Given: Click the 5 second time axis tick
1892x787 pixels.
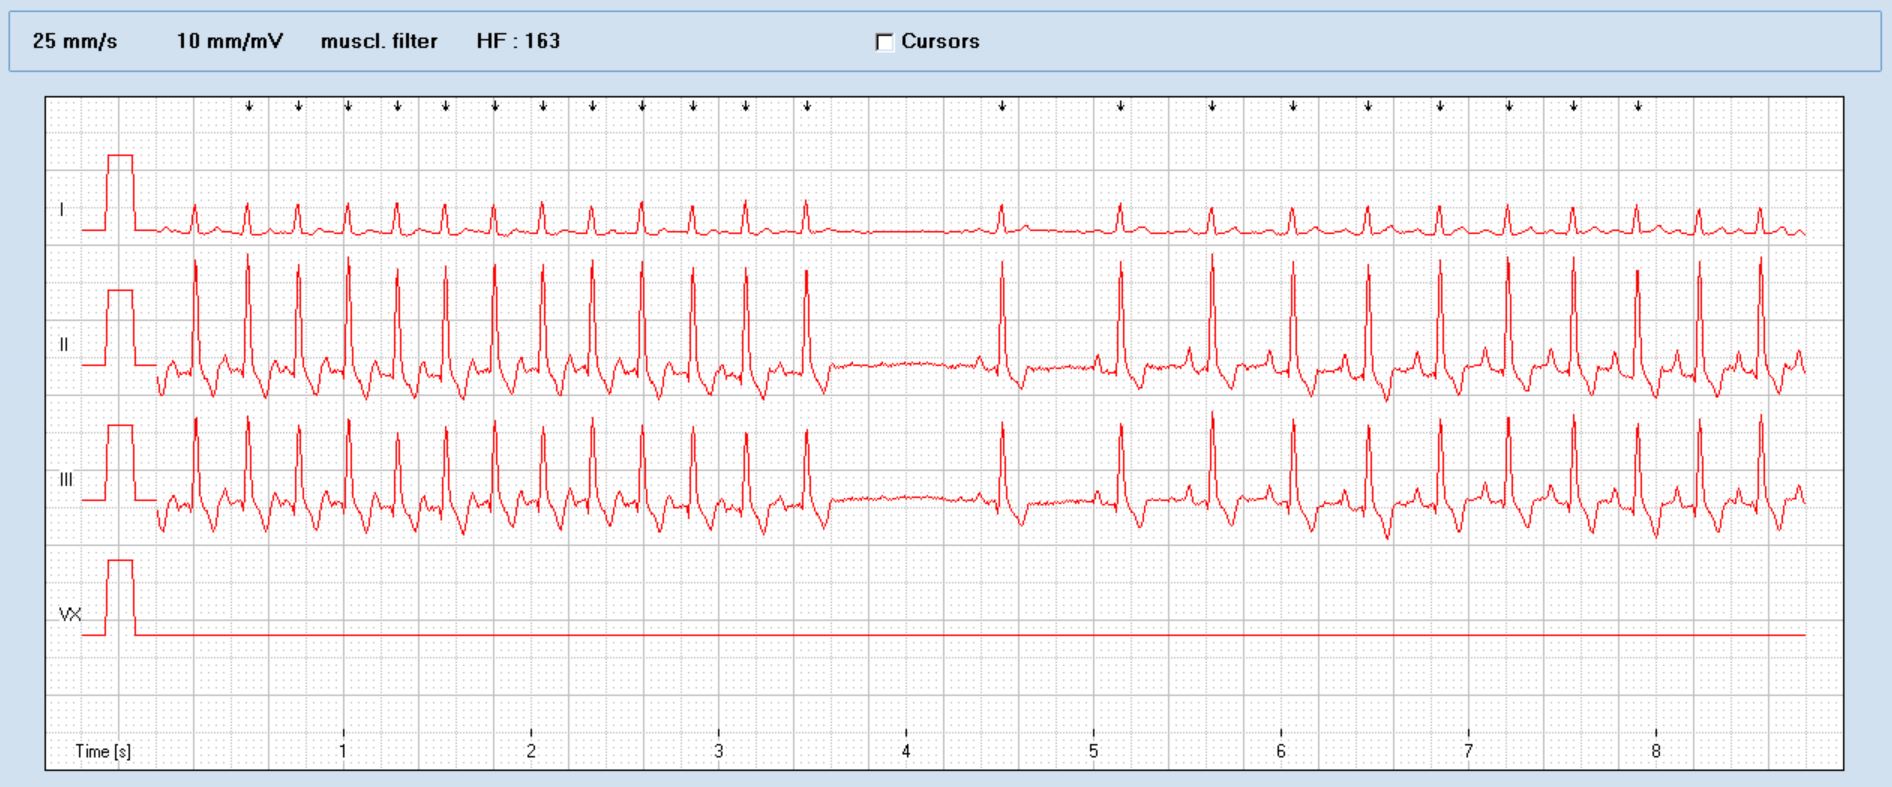Looking at the screenshot, I should (x=1093, y=751).
